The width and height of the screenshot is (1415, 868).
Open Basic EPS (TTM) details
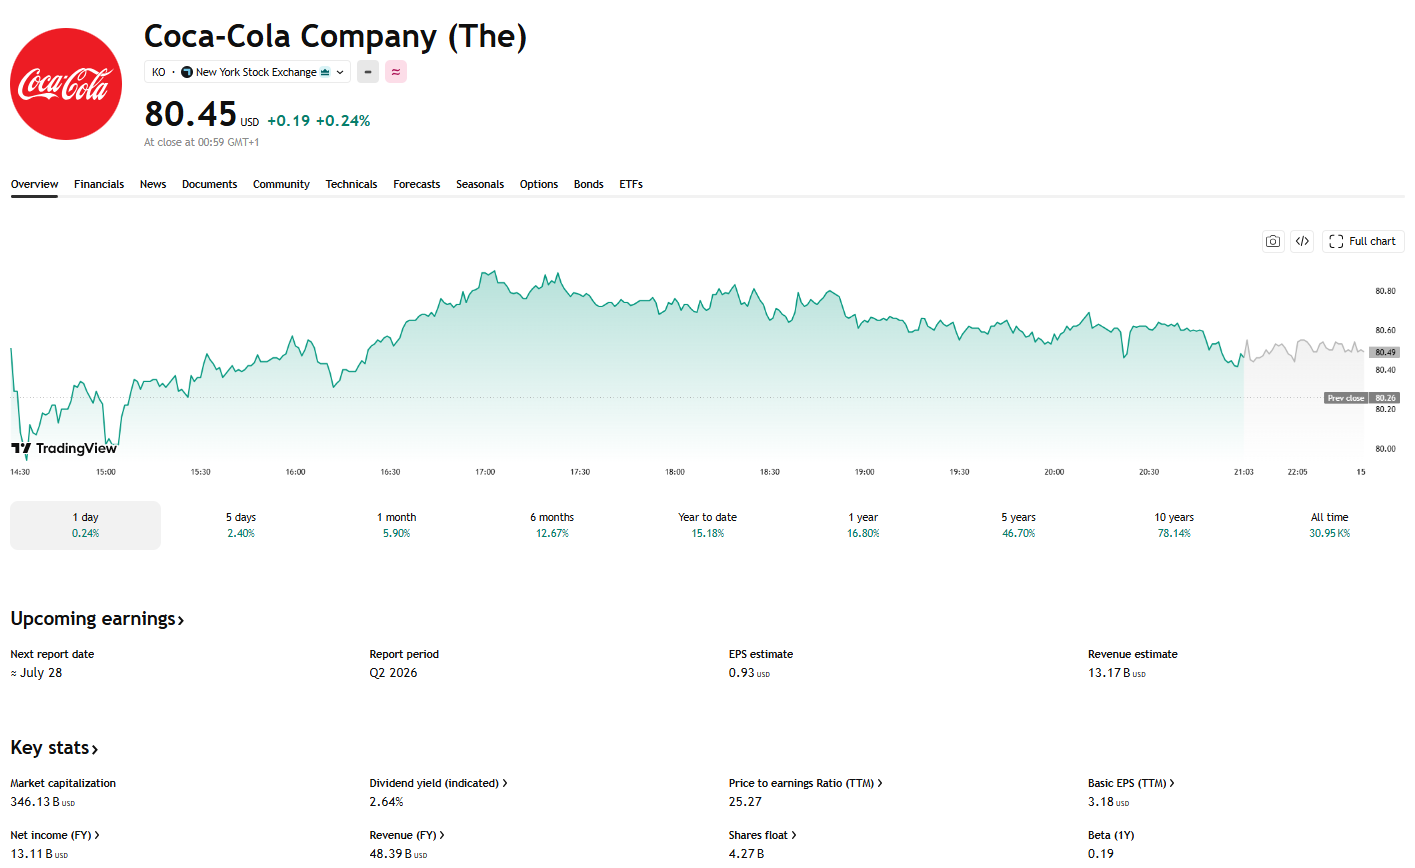[1131, 783]
